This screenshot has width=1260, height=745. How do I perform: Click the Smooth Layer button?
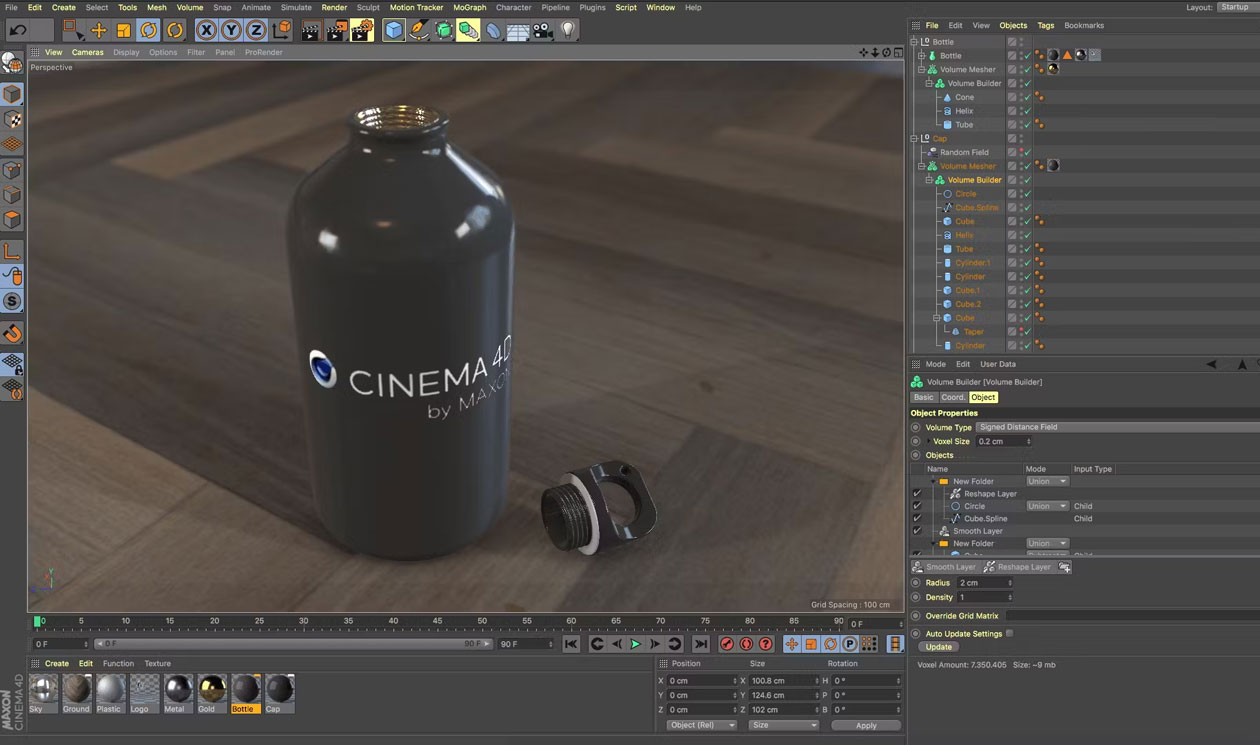click(943, 567)
